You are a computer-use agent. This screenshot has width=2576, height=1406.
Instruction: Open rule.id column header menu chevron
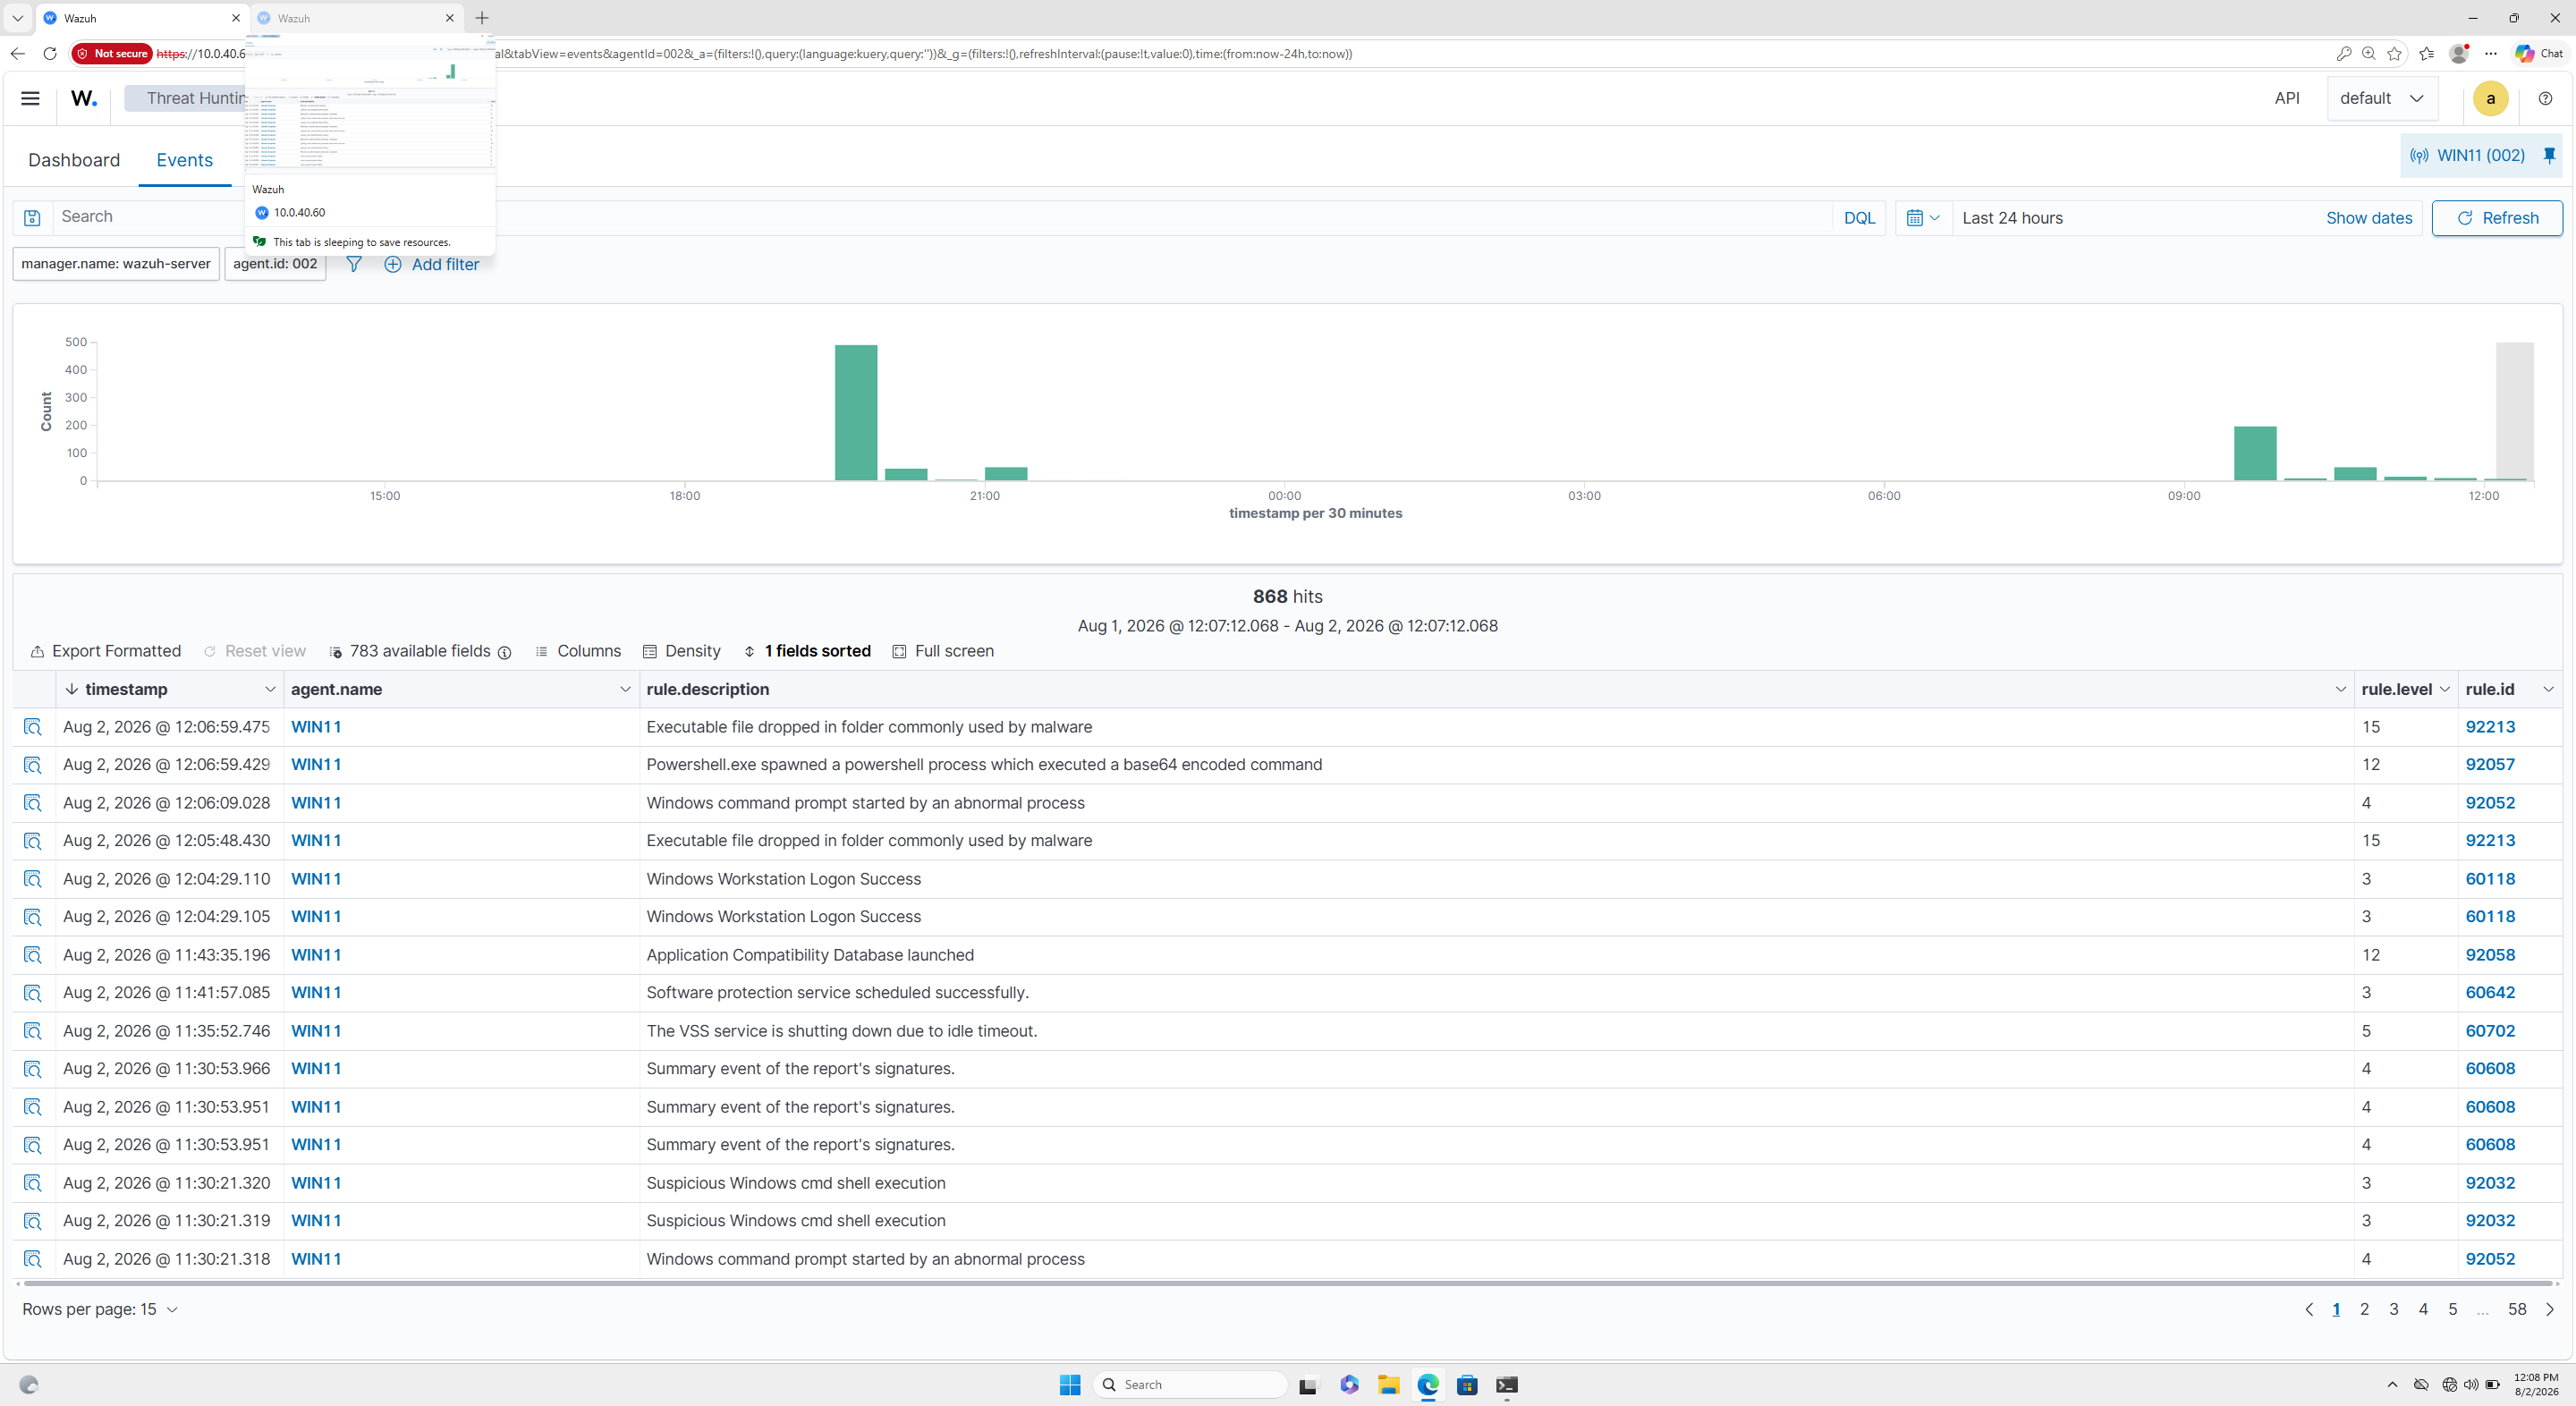(2548, 689)
